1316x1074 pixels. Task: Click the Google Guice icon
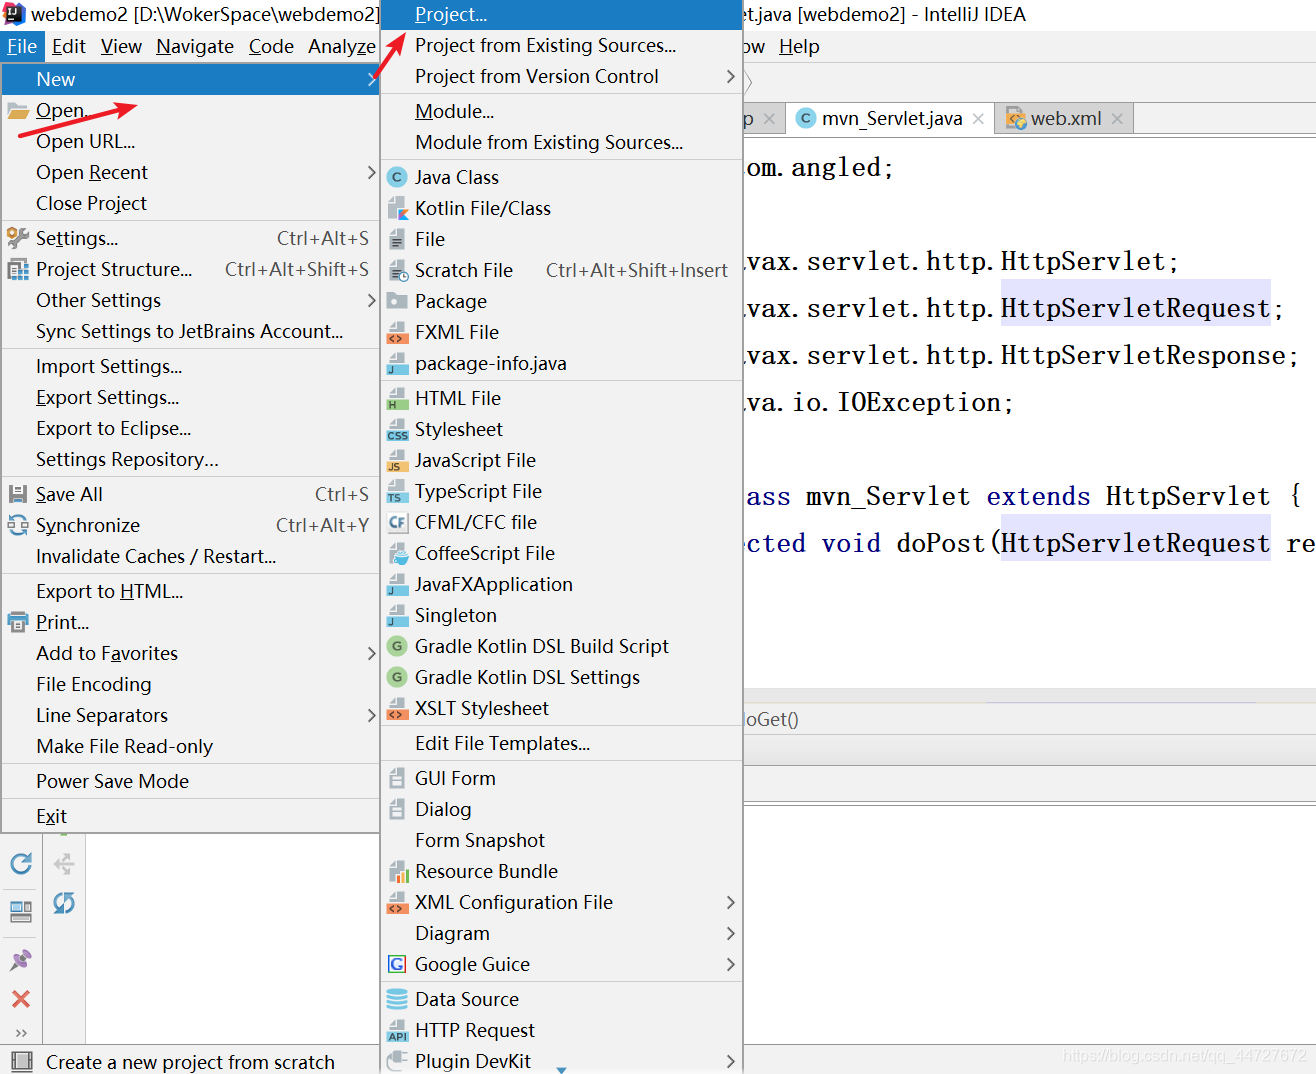click(397, 964)
